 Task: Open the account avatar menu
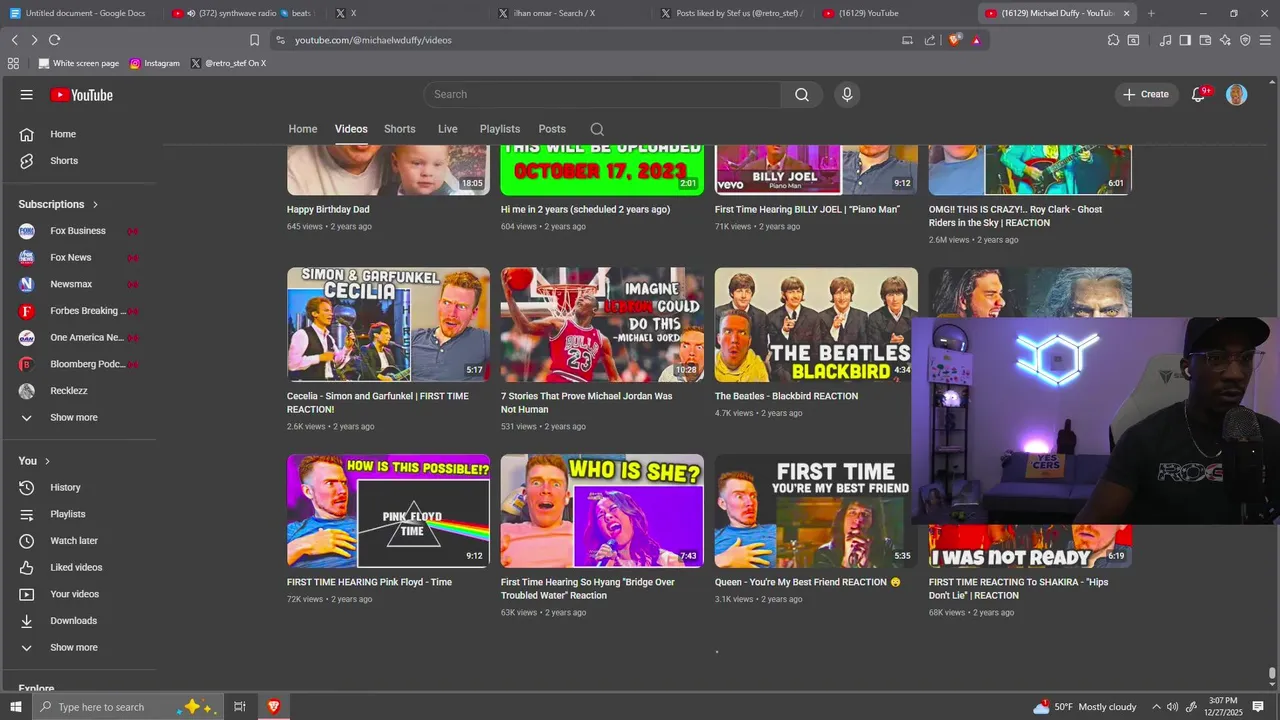(1237, 95)
